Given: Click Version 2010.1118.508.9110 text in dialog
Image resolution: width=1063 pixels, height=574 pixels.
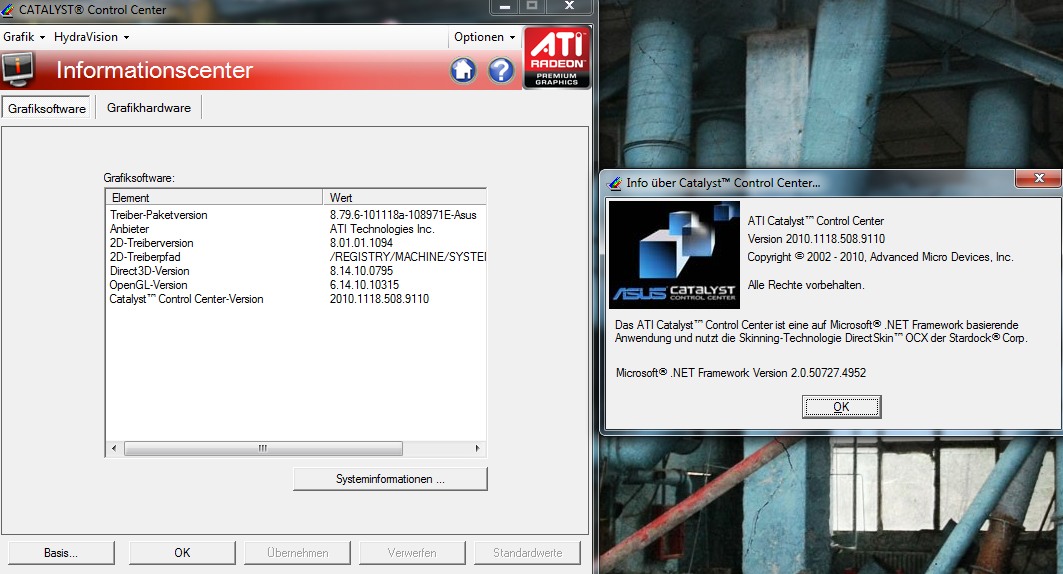Looking at the screenshot, I should 816,239.
